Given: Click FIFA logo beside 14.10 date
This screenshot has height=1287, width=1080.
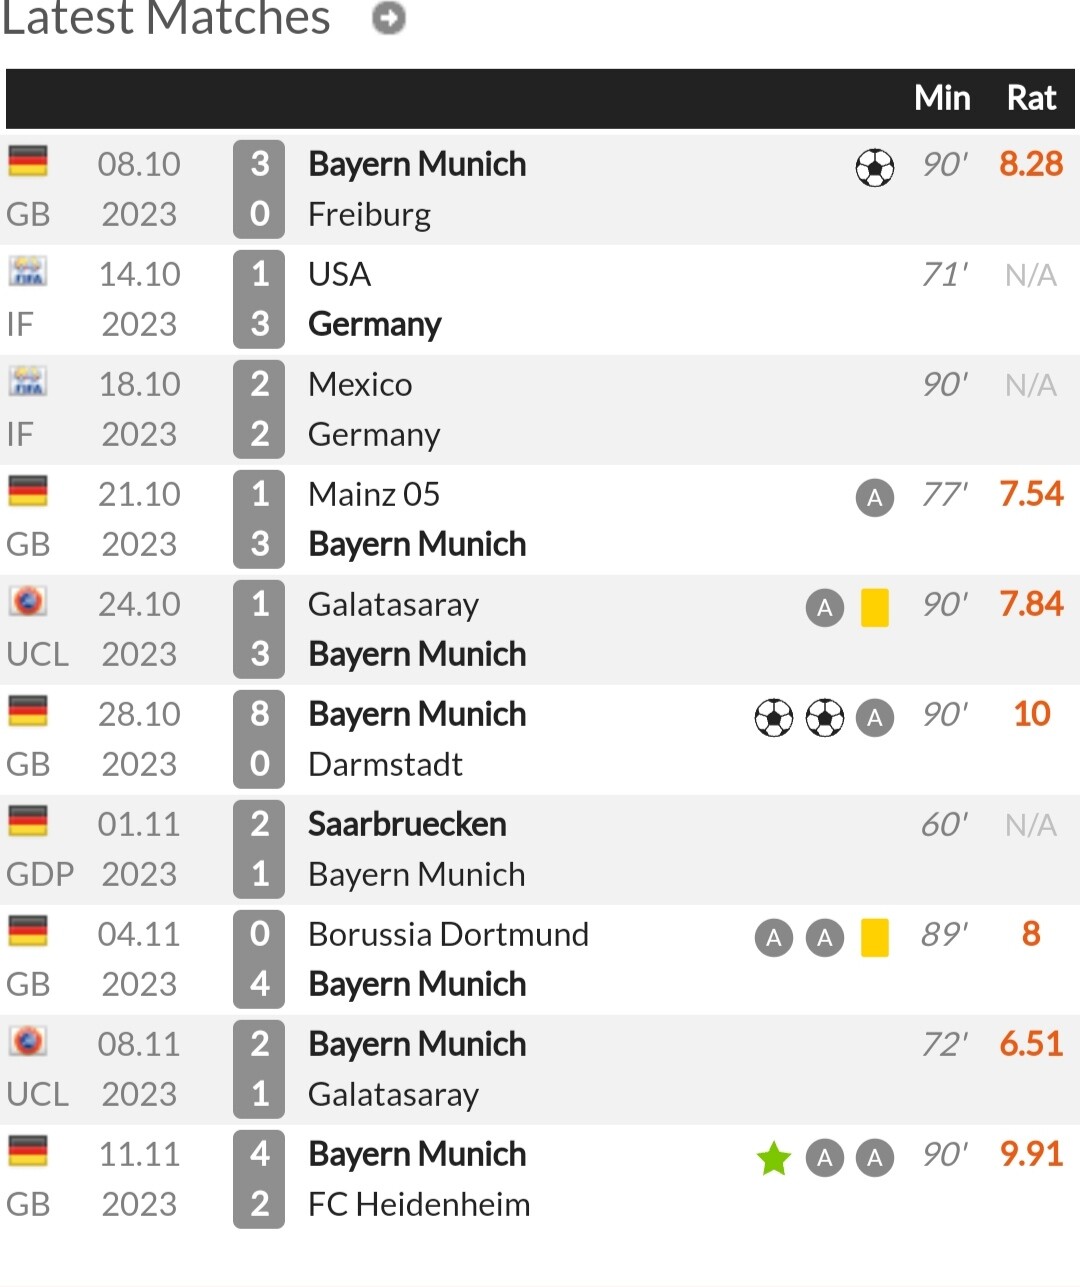Looking at the screenshot, I should (x=28, y=271).
